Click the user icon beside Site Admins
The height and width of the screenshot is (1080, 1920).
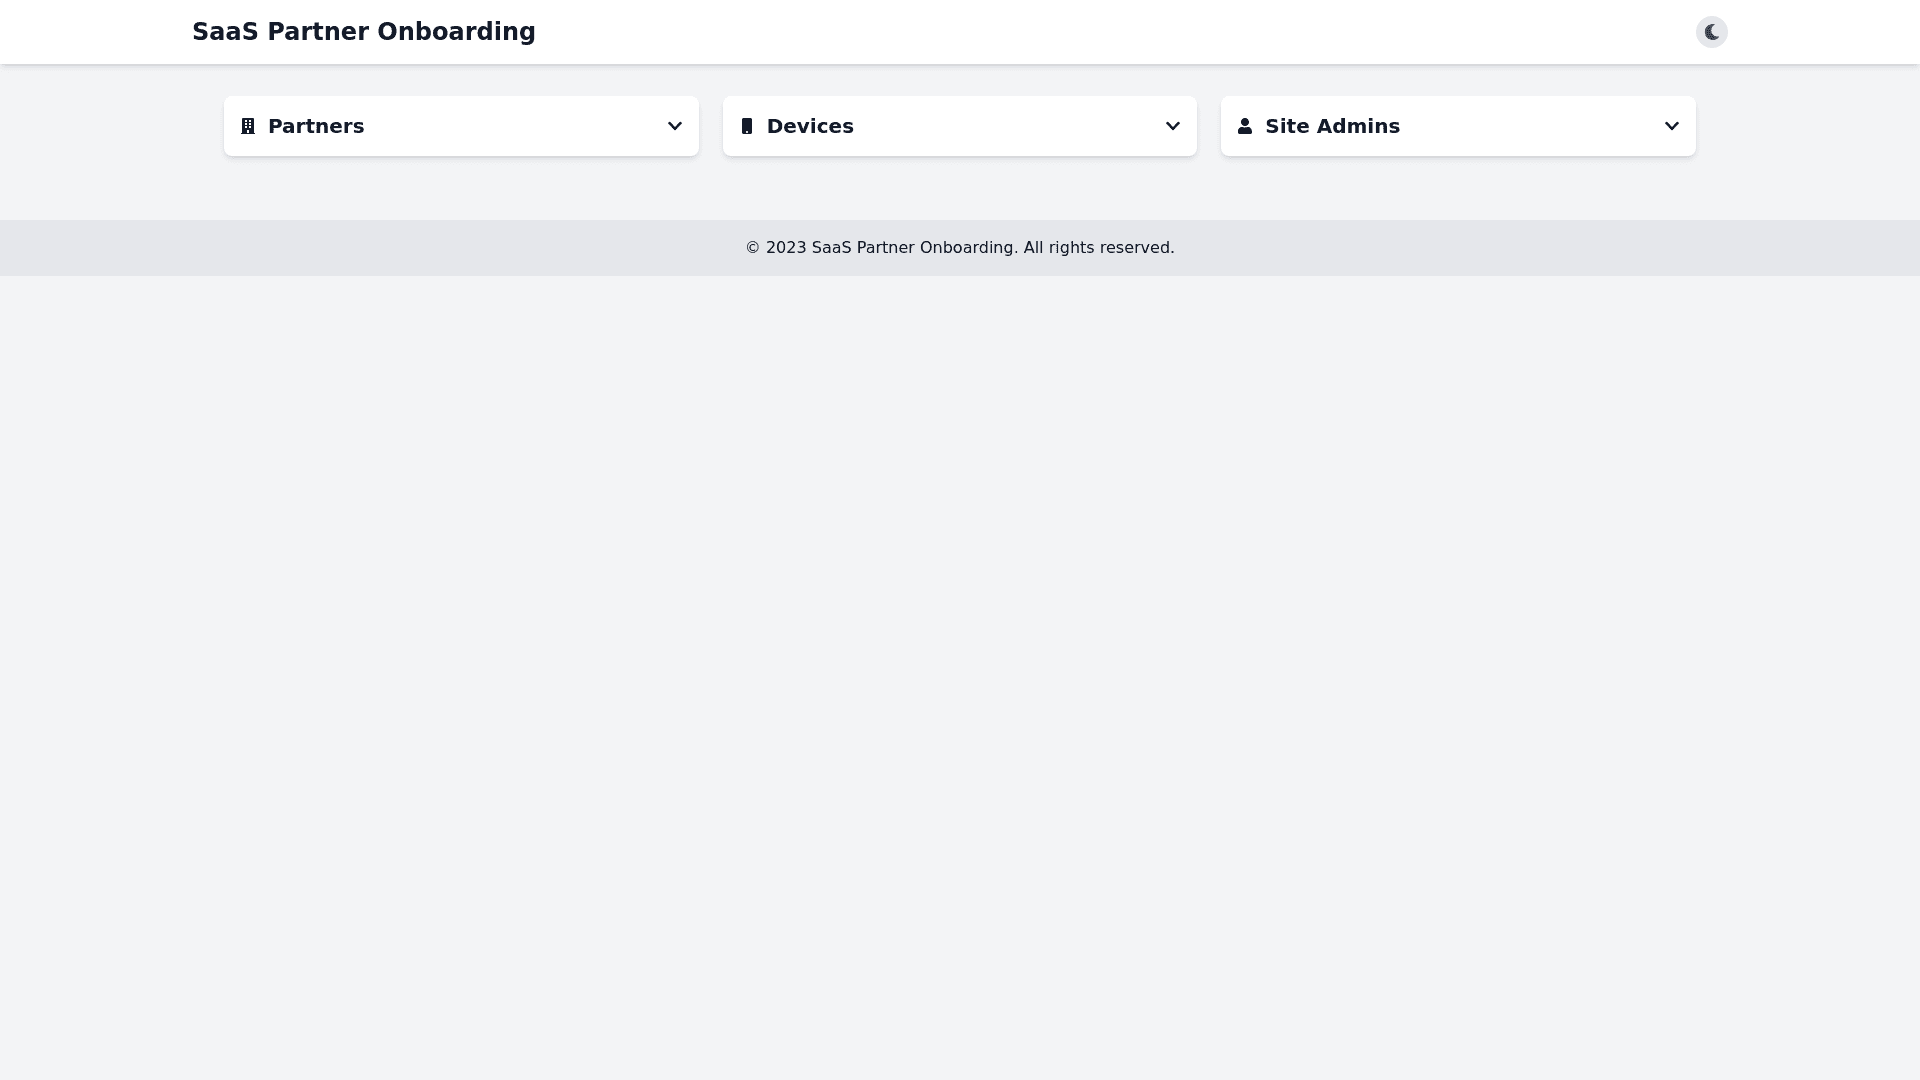[1245, 126]
